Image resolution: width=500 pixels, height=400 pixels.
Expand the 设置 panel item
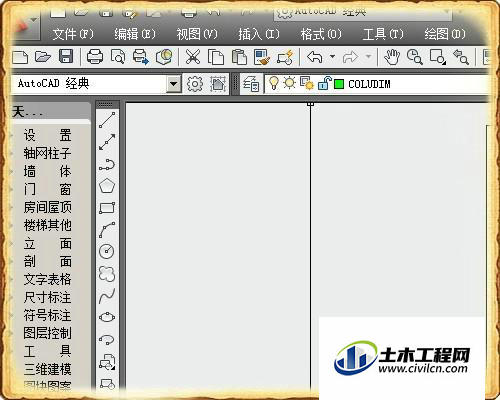pos(47,135)
